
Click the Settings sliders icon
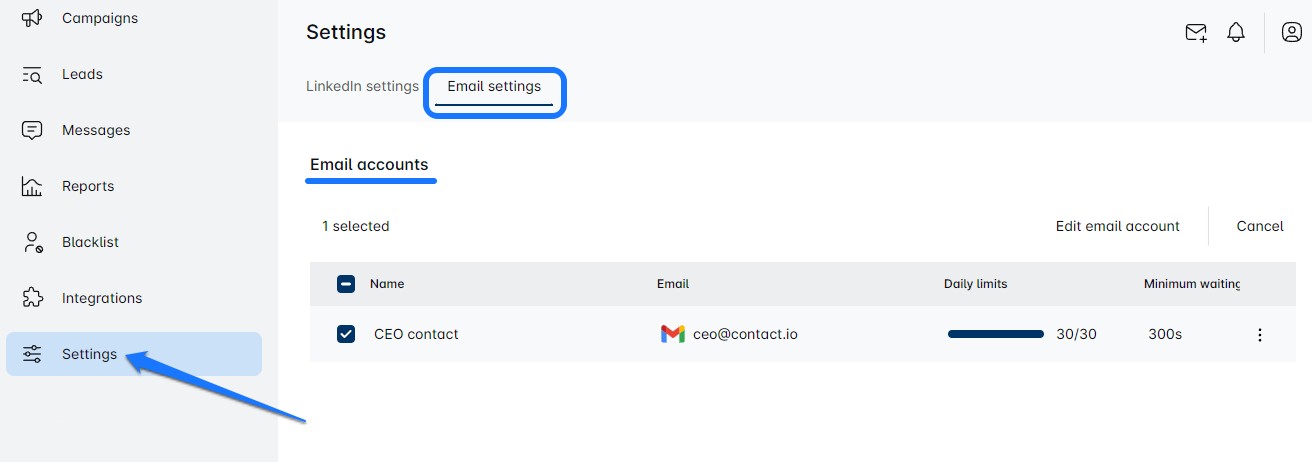[x=32, y=354]
